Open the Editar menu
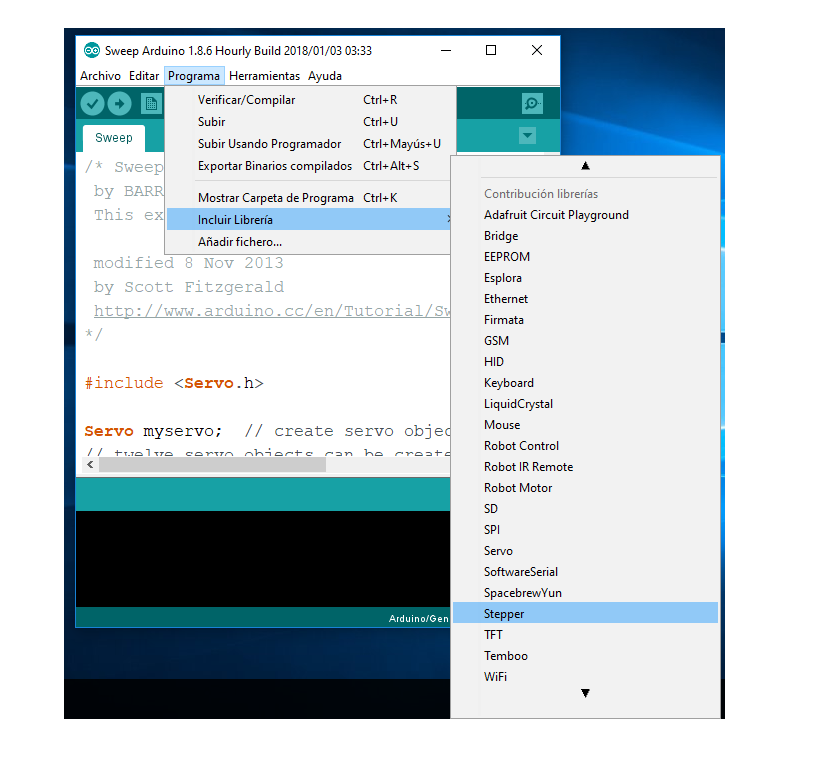The height and width of the screenshot is (768, 828). (144, 76)
